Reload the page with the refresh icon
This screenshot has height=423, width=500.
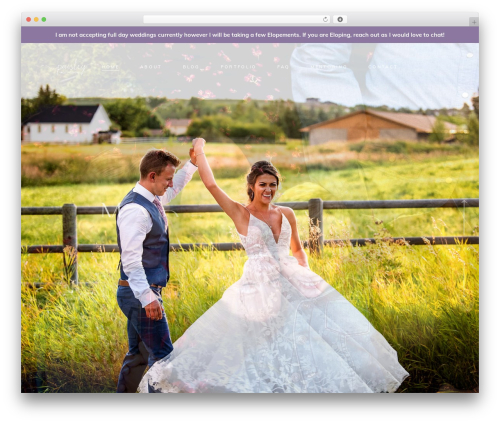pos(325,20)
